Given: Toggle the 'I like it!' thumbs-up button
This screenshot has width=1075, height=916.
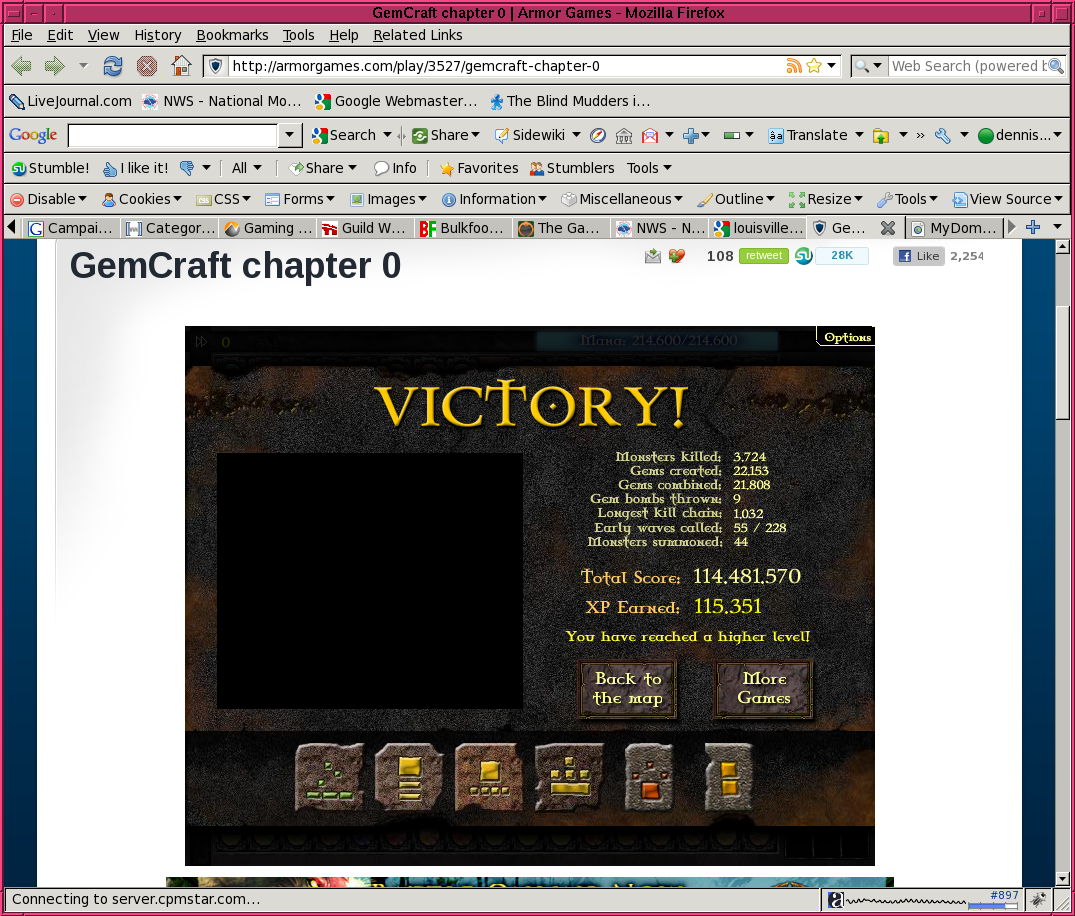Looking at the screenshot, I should pyautogui.click(x=136, y=168).
